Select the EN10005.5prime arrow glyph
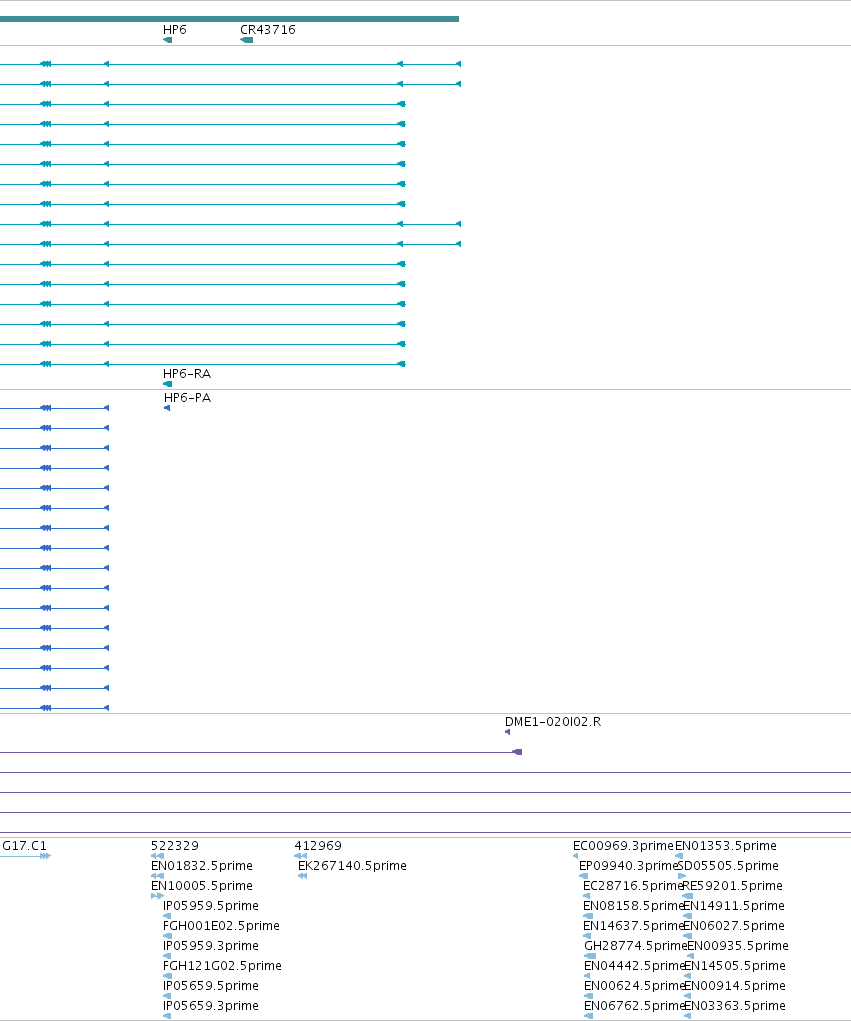The width and height of the screenshot is (851, 1021). (x=158, y=897)
